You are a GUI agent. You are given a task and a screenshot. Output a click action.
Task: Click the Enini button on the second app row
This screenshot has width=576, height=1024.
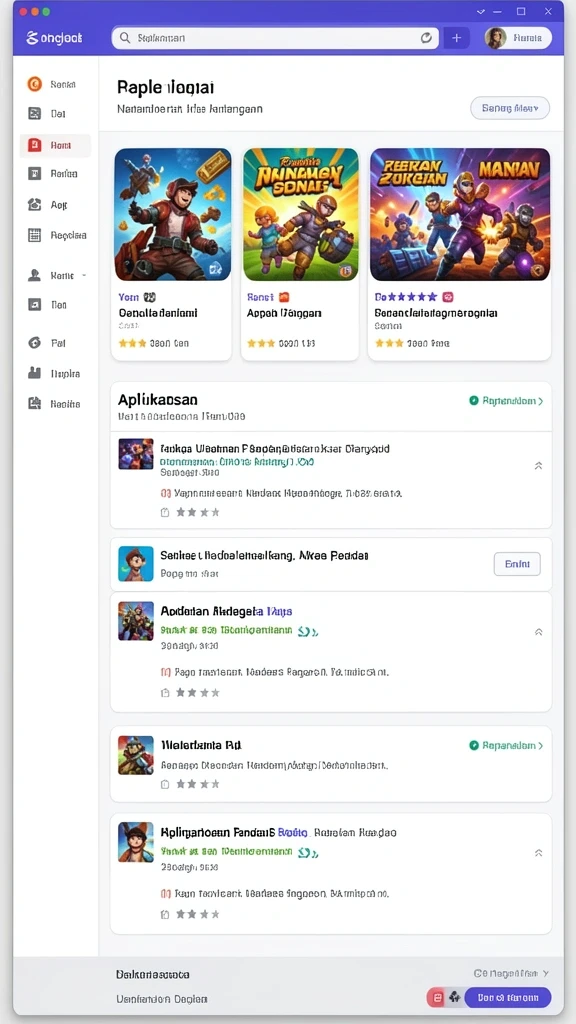pyautogui.click(x=517, y=564)
